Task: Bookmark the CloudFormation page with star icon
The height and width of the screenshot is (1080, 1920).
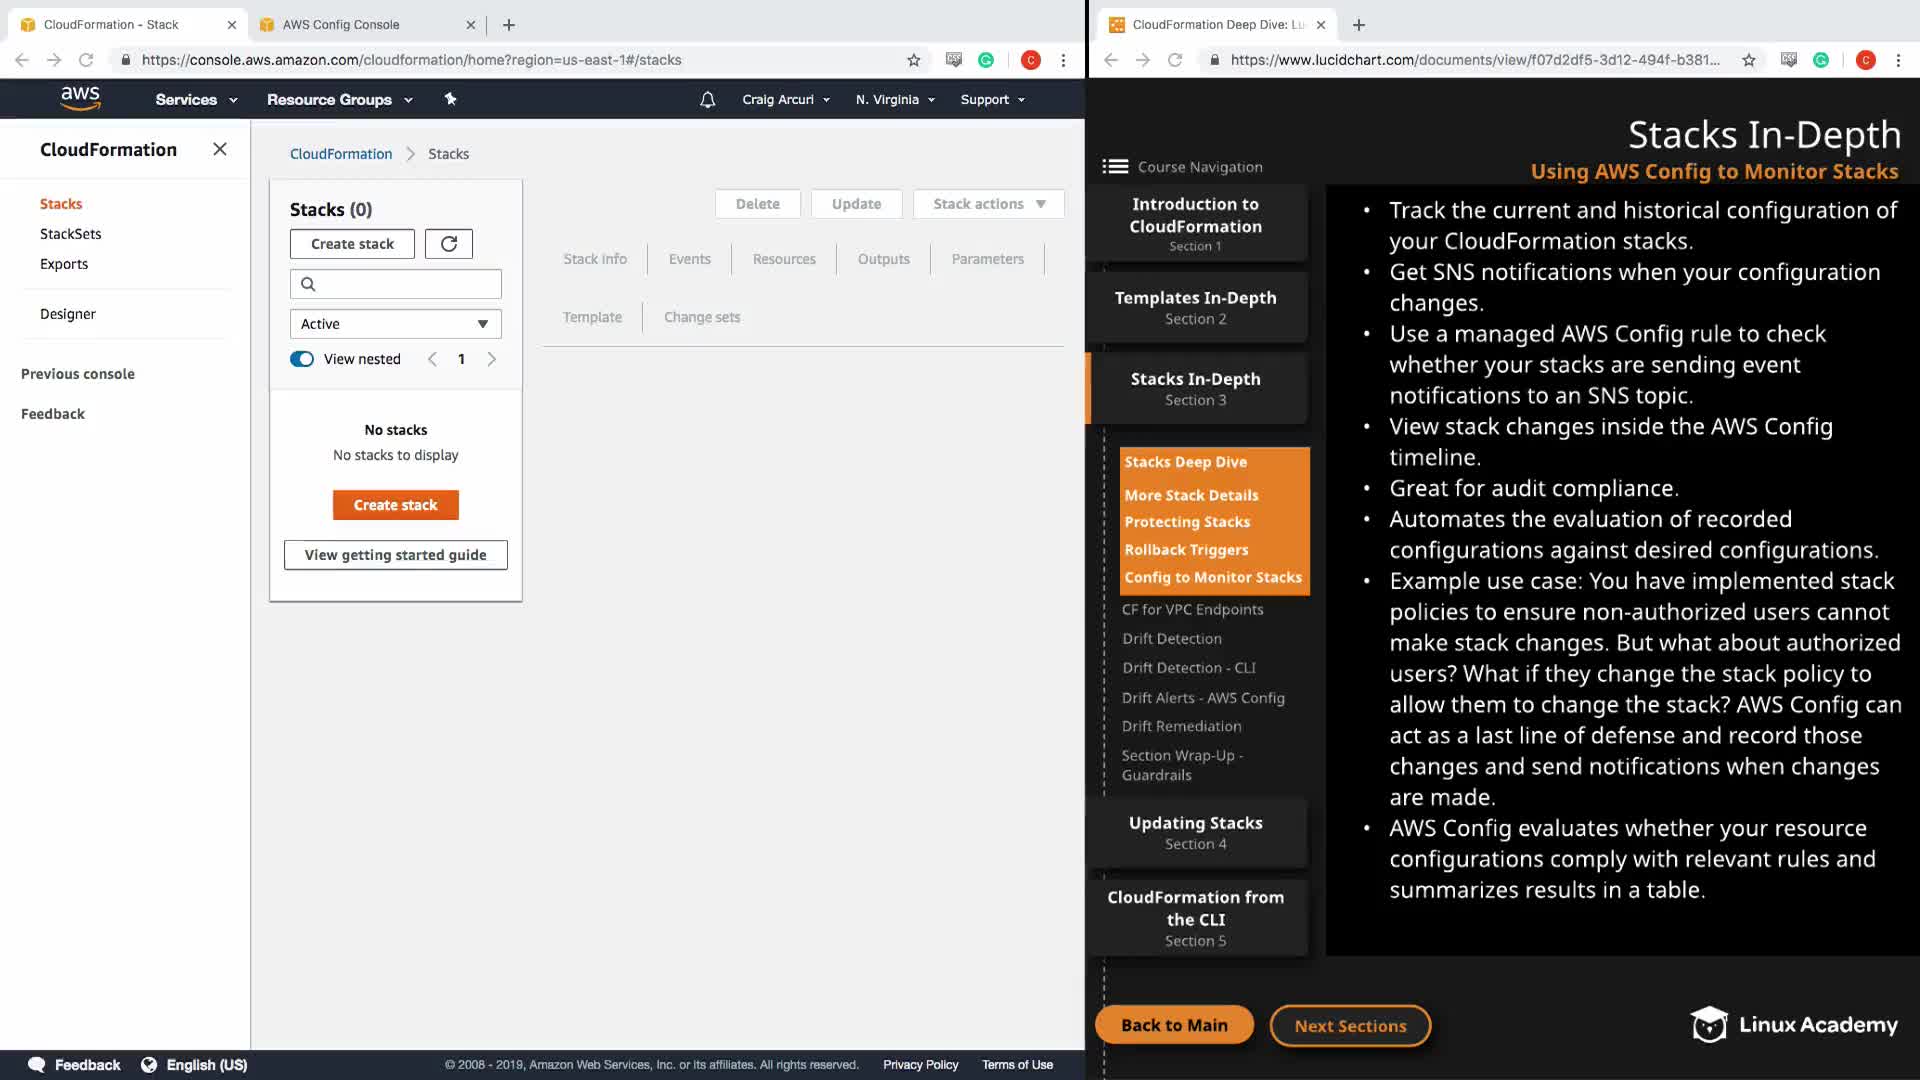Action: pos(913,60)
